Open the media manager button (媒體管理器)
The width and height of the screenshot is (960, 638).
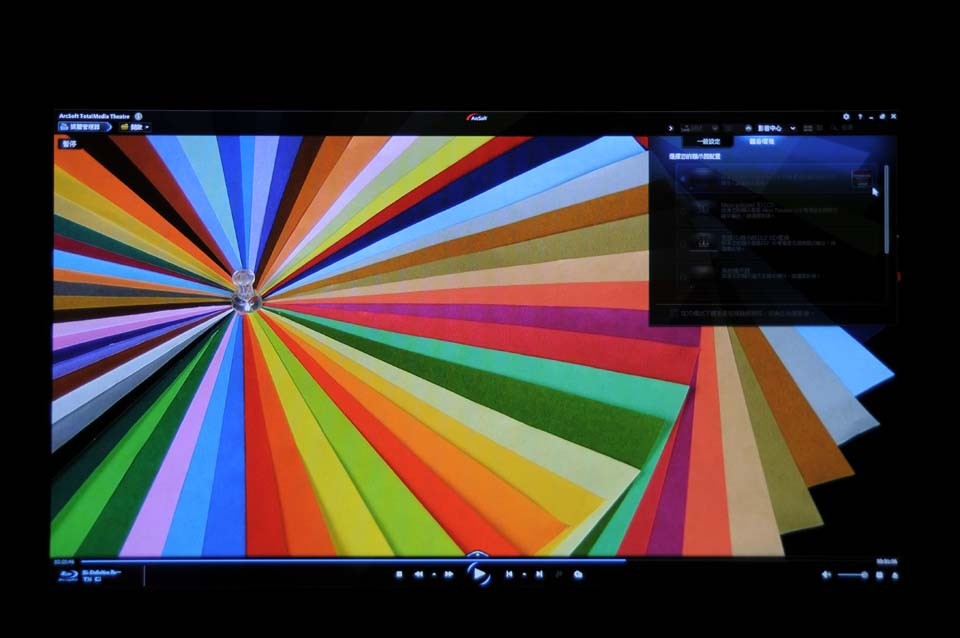pos(84,127)
